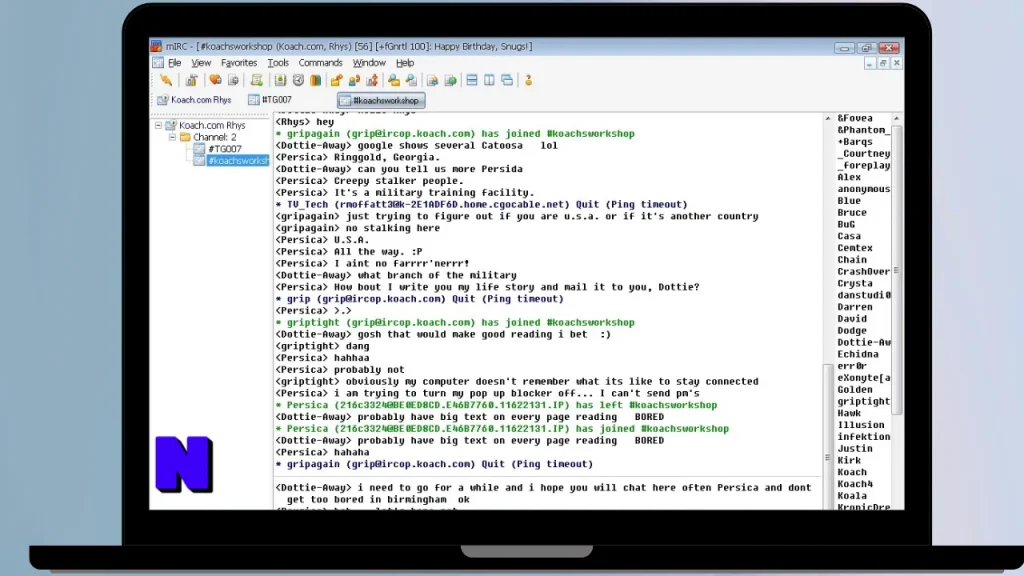Open the Received files toolbar icon
The height and width of the screenshot is (576, 1024).
pos(394,80)
